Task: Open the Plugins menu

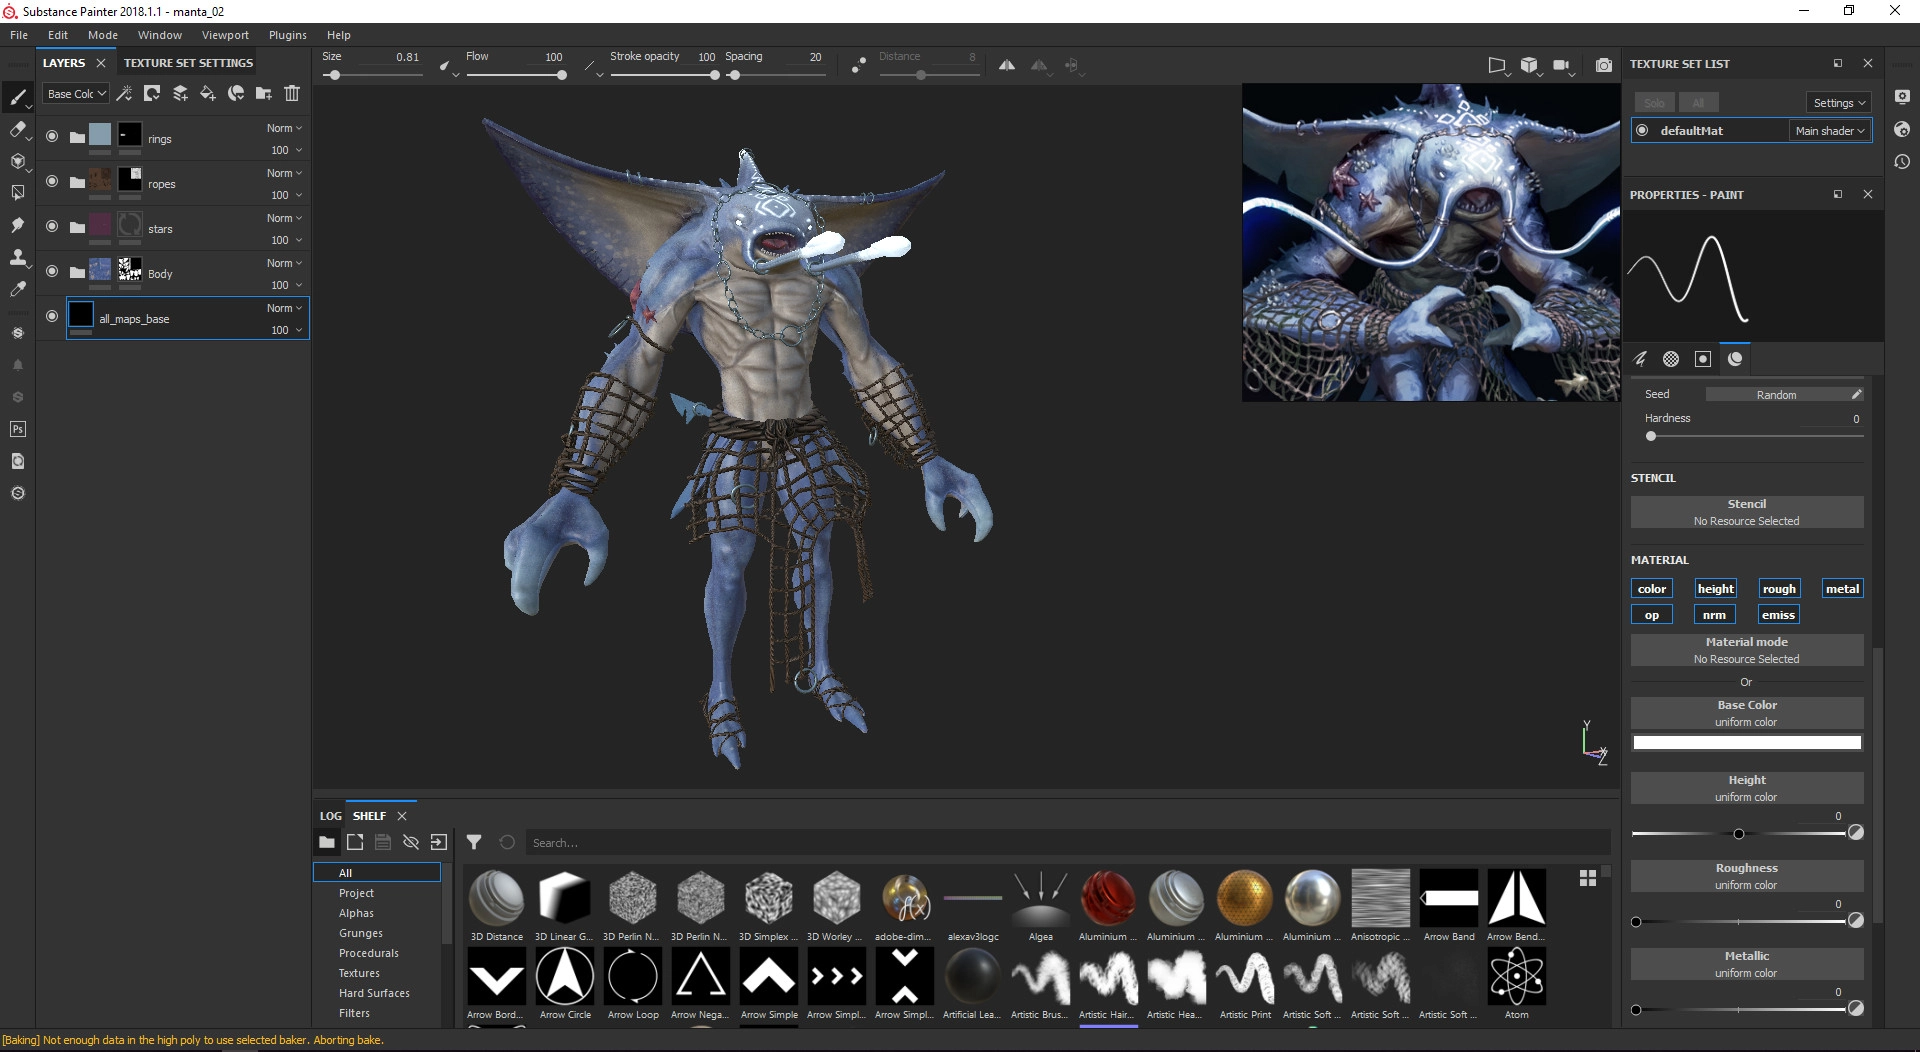Action: (287, 35)
